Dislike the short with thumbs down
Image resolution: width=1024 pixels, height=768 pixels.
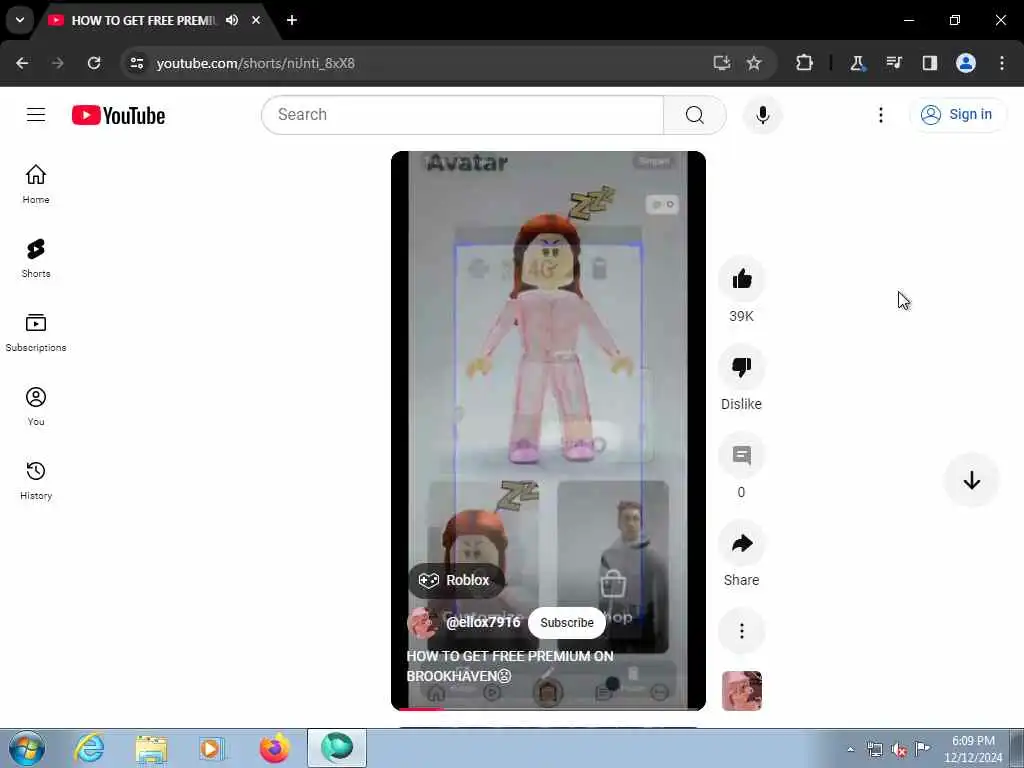(x=741, y=367)
